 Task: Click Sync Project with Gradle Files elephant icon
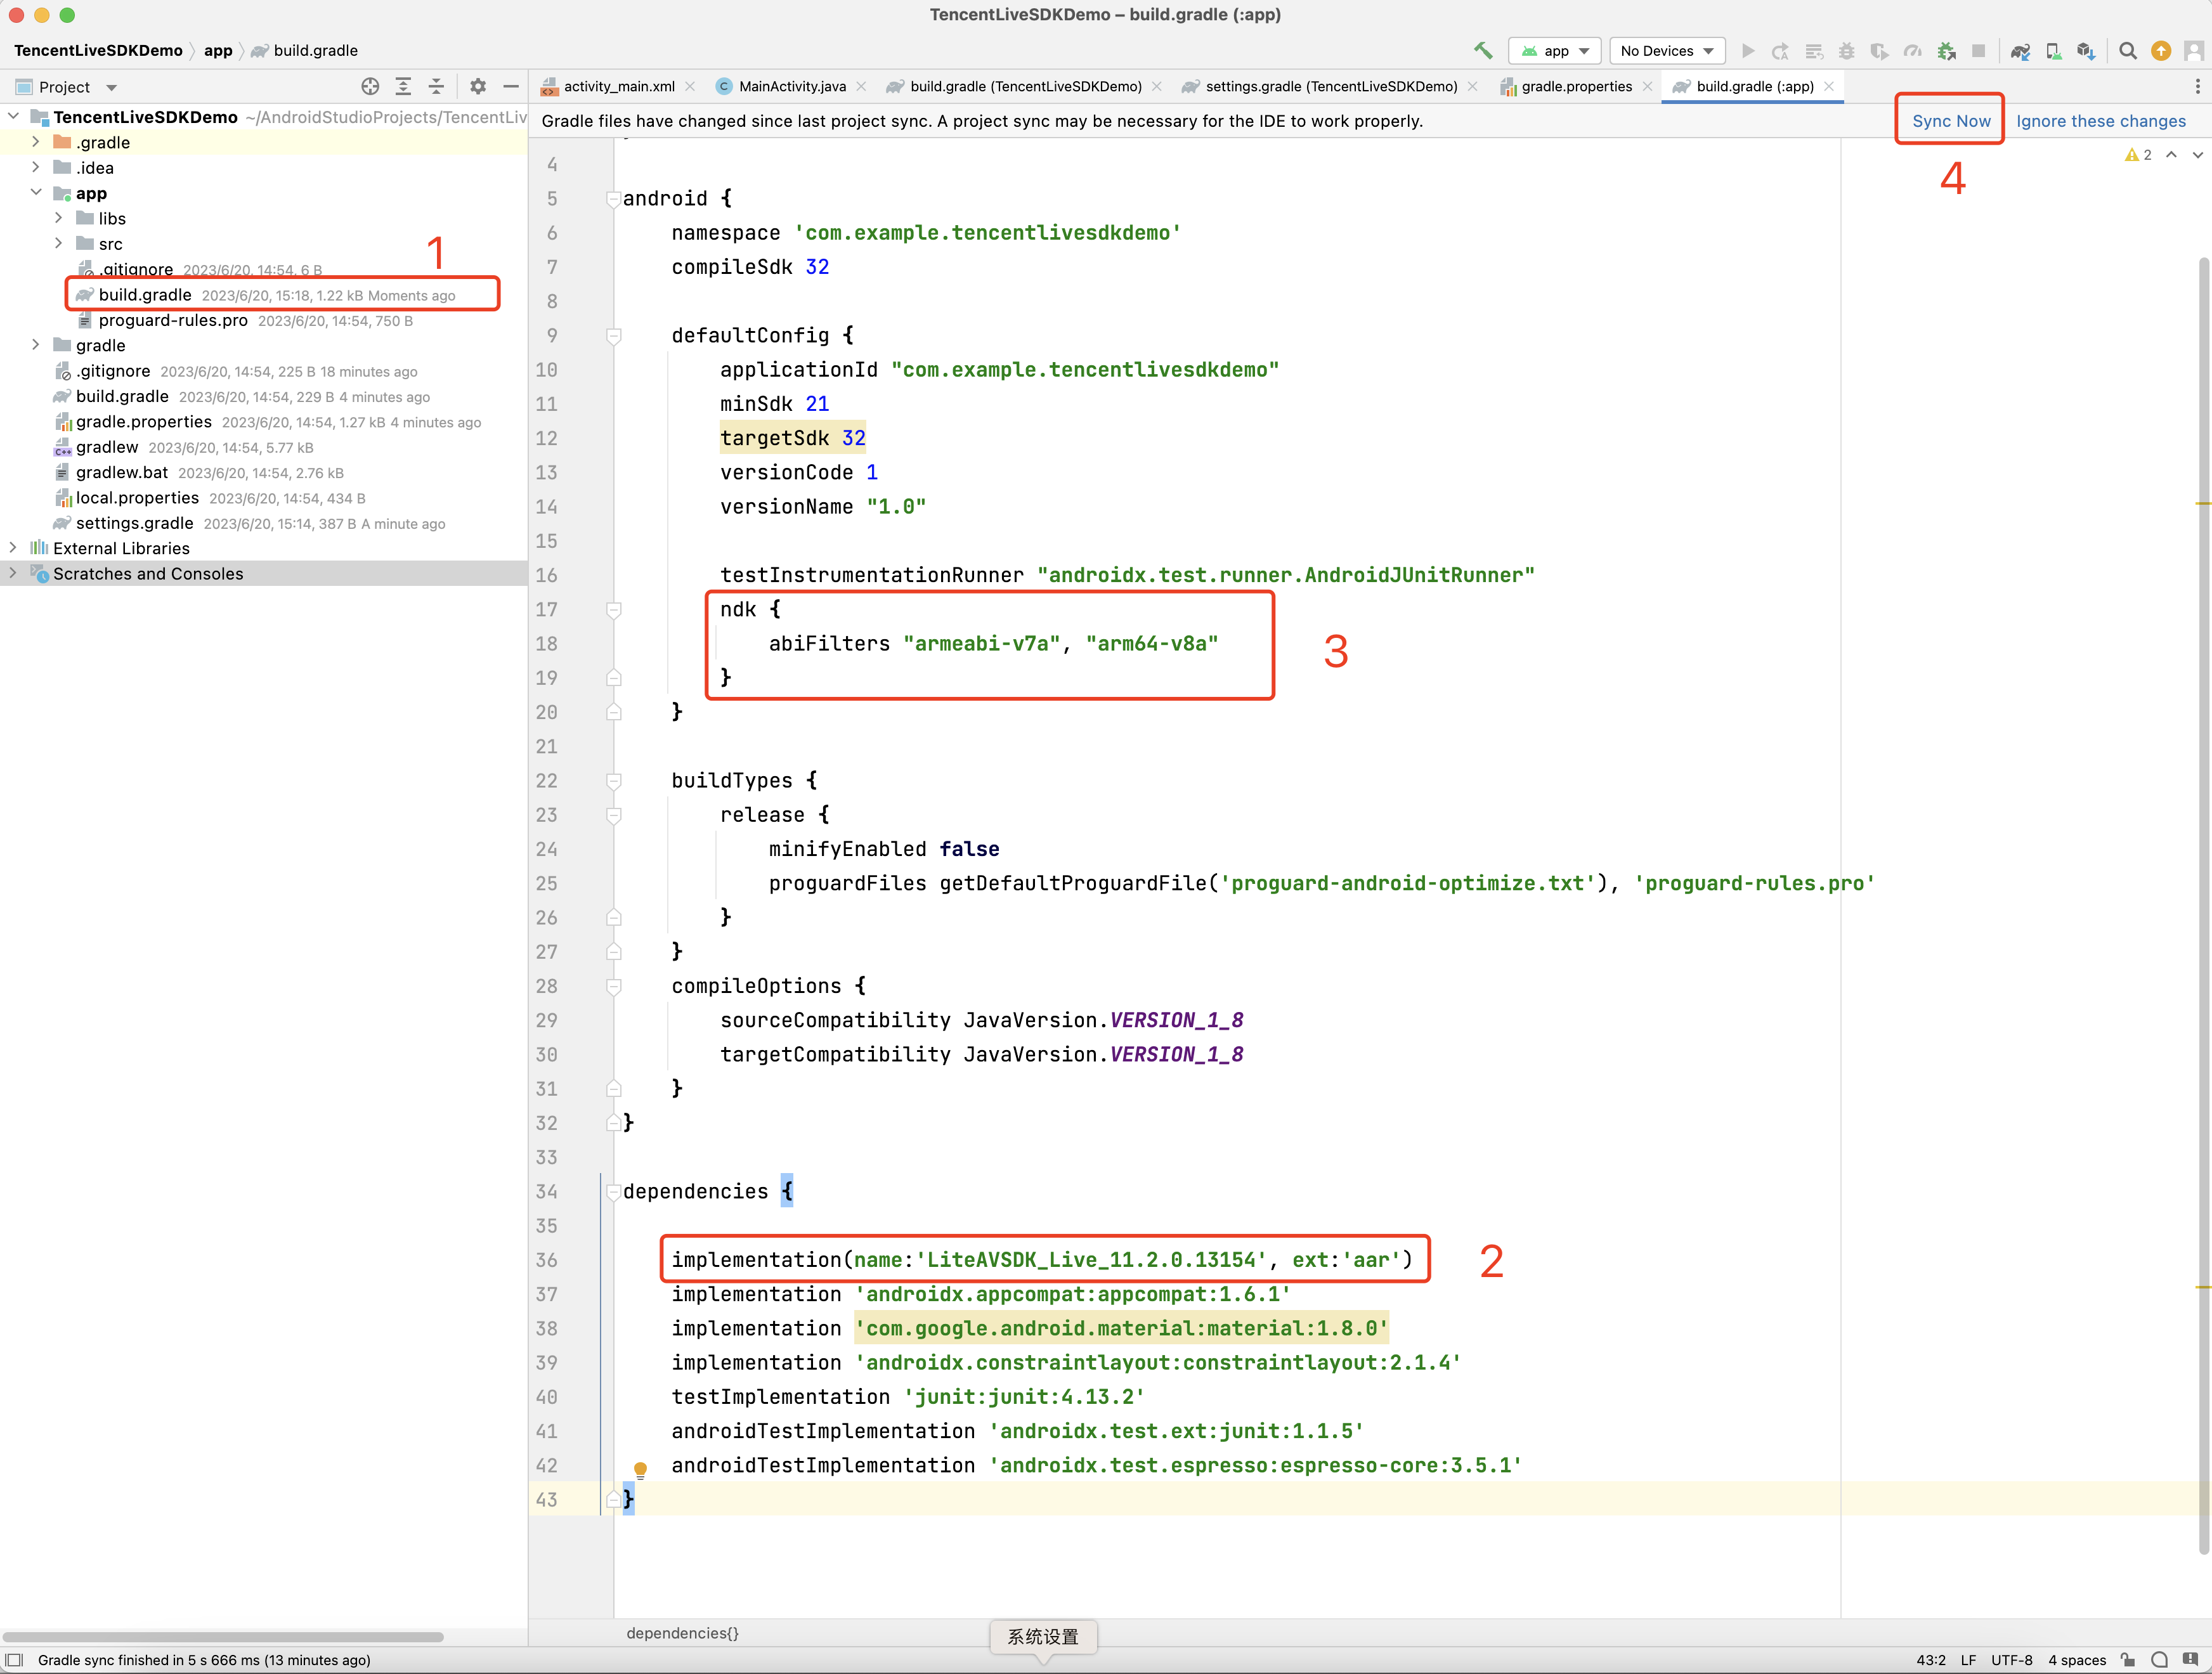click(2020, 50)
